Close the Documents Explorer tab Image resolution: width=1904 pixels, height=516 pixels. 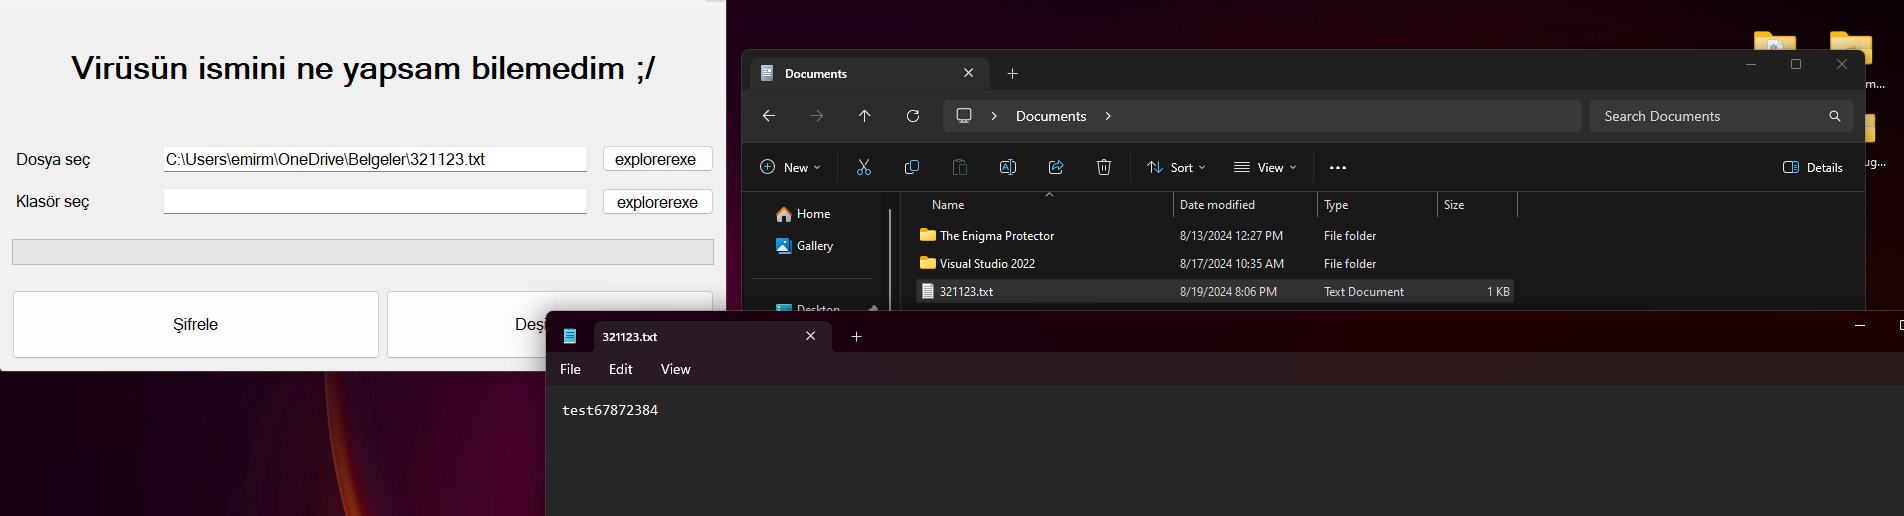[x=968, y=73]
